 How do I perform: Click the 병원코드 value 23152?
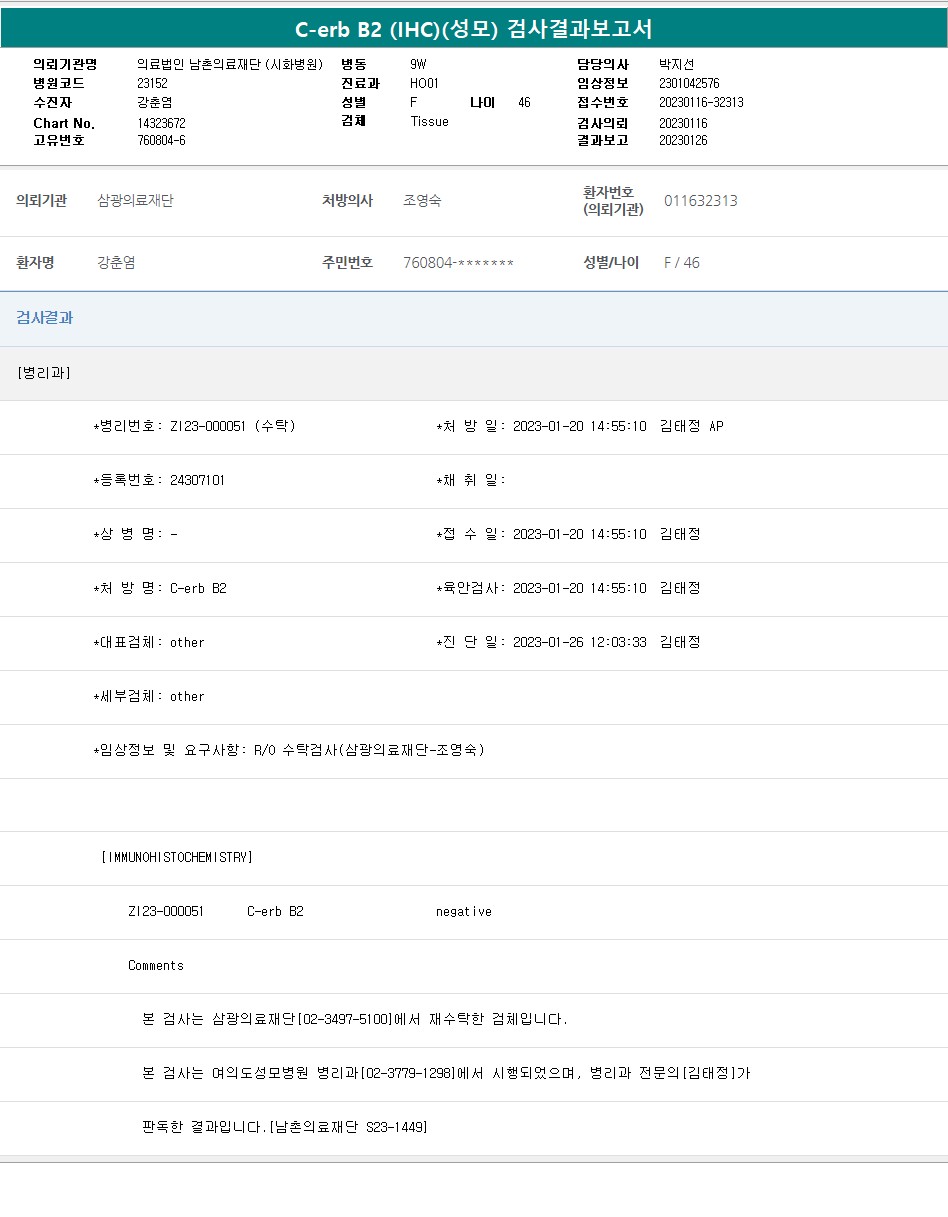coord(152,83)
